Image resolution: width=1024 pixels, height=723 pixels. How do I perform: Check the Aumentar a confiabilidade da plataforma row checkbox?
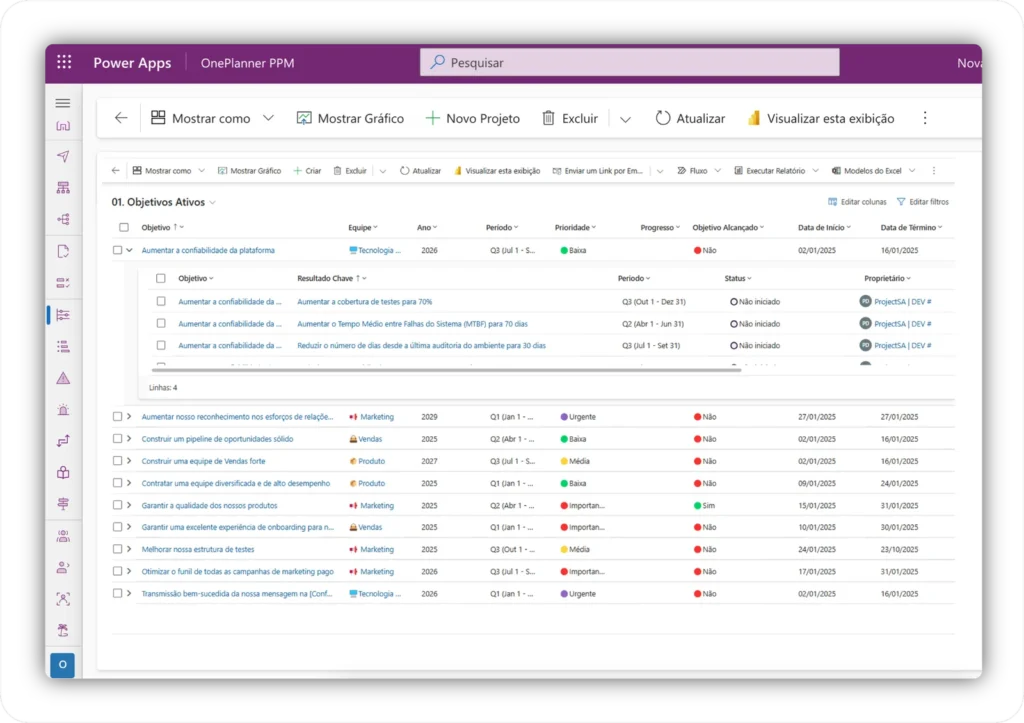[117, 249]
